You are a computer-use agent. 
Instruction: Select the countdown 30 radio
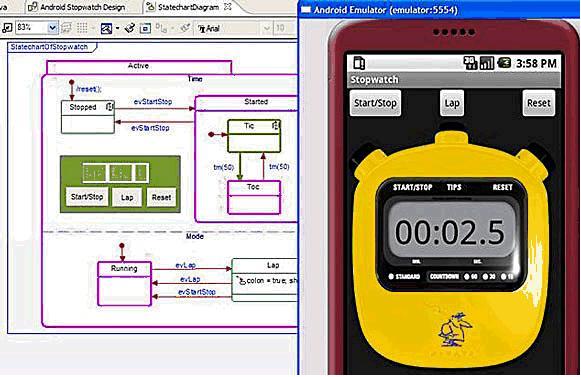pyautogui.click(x=485, y=277)
